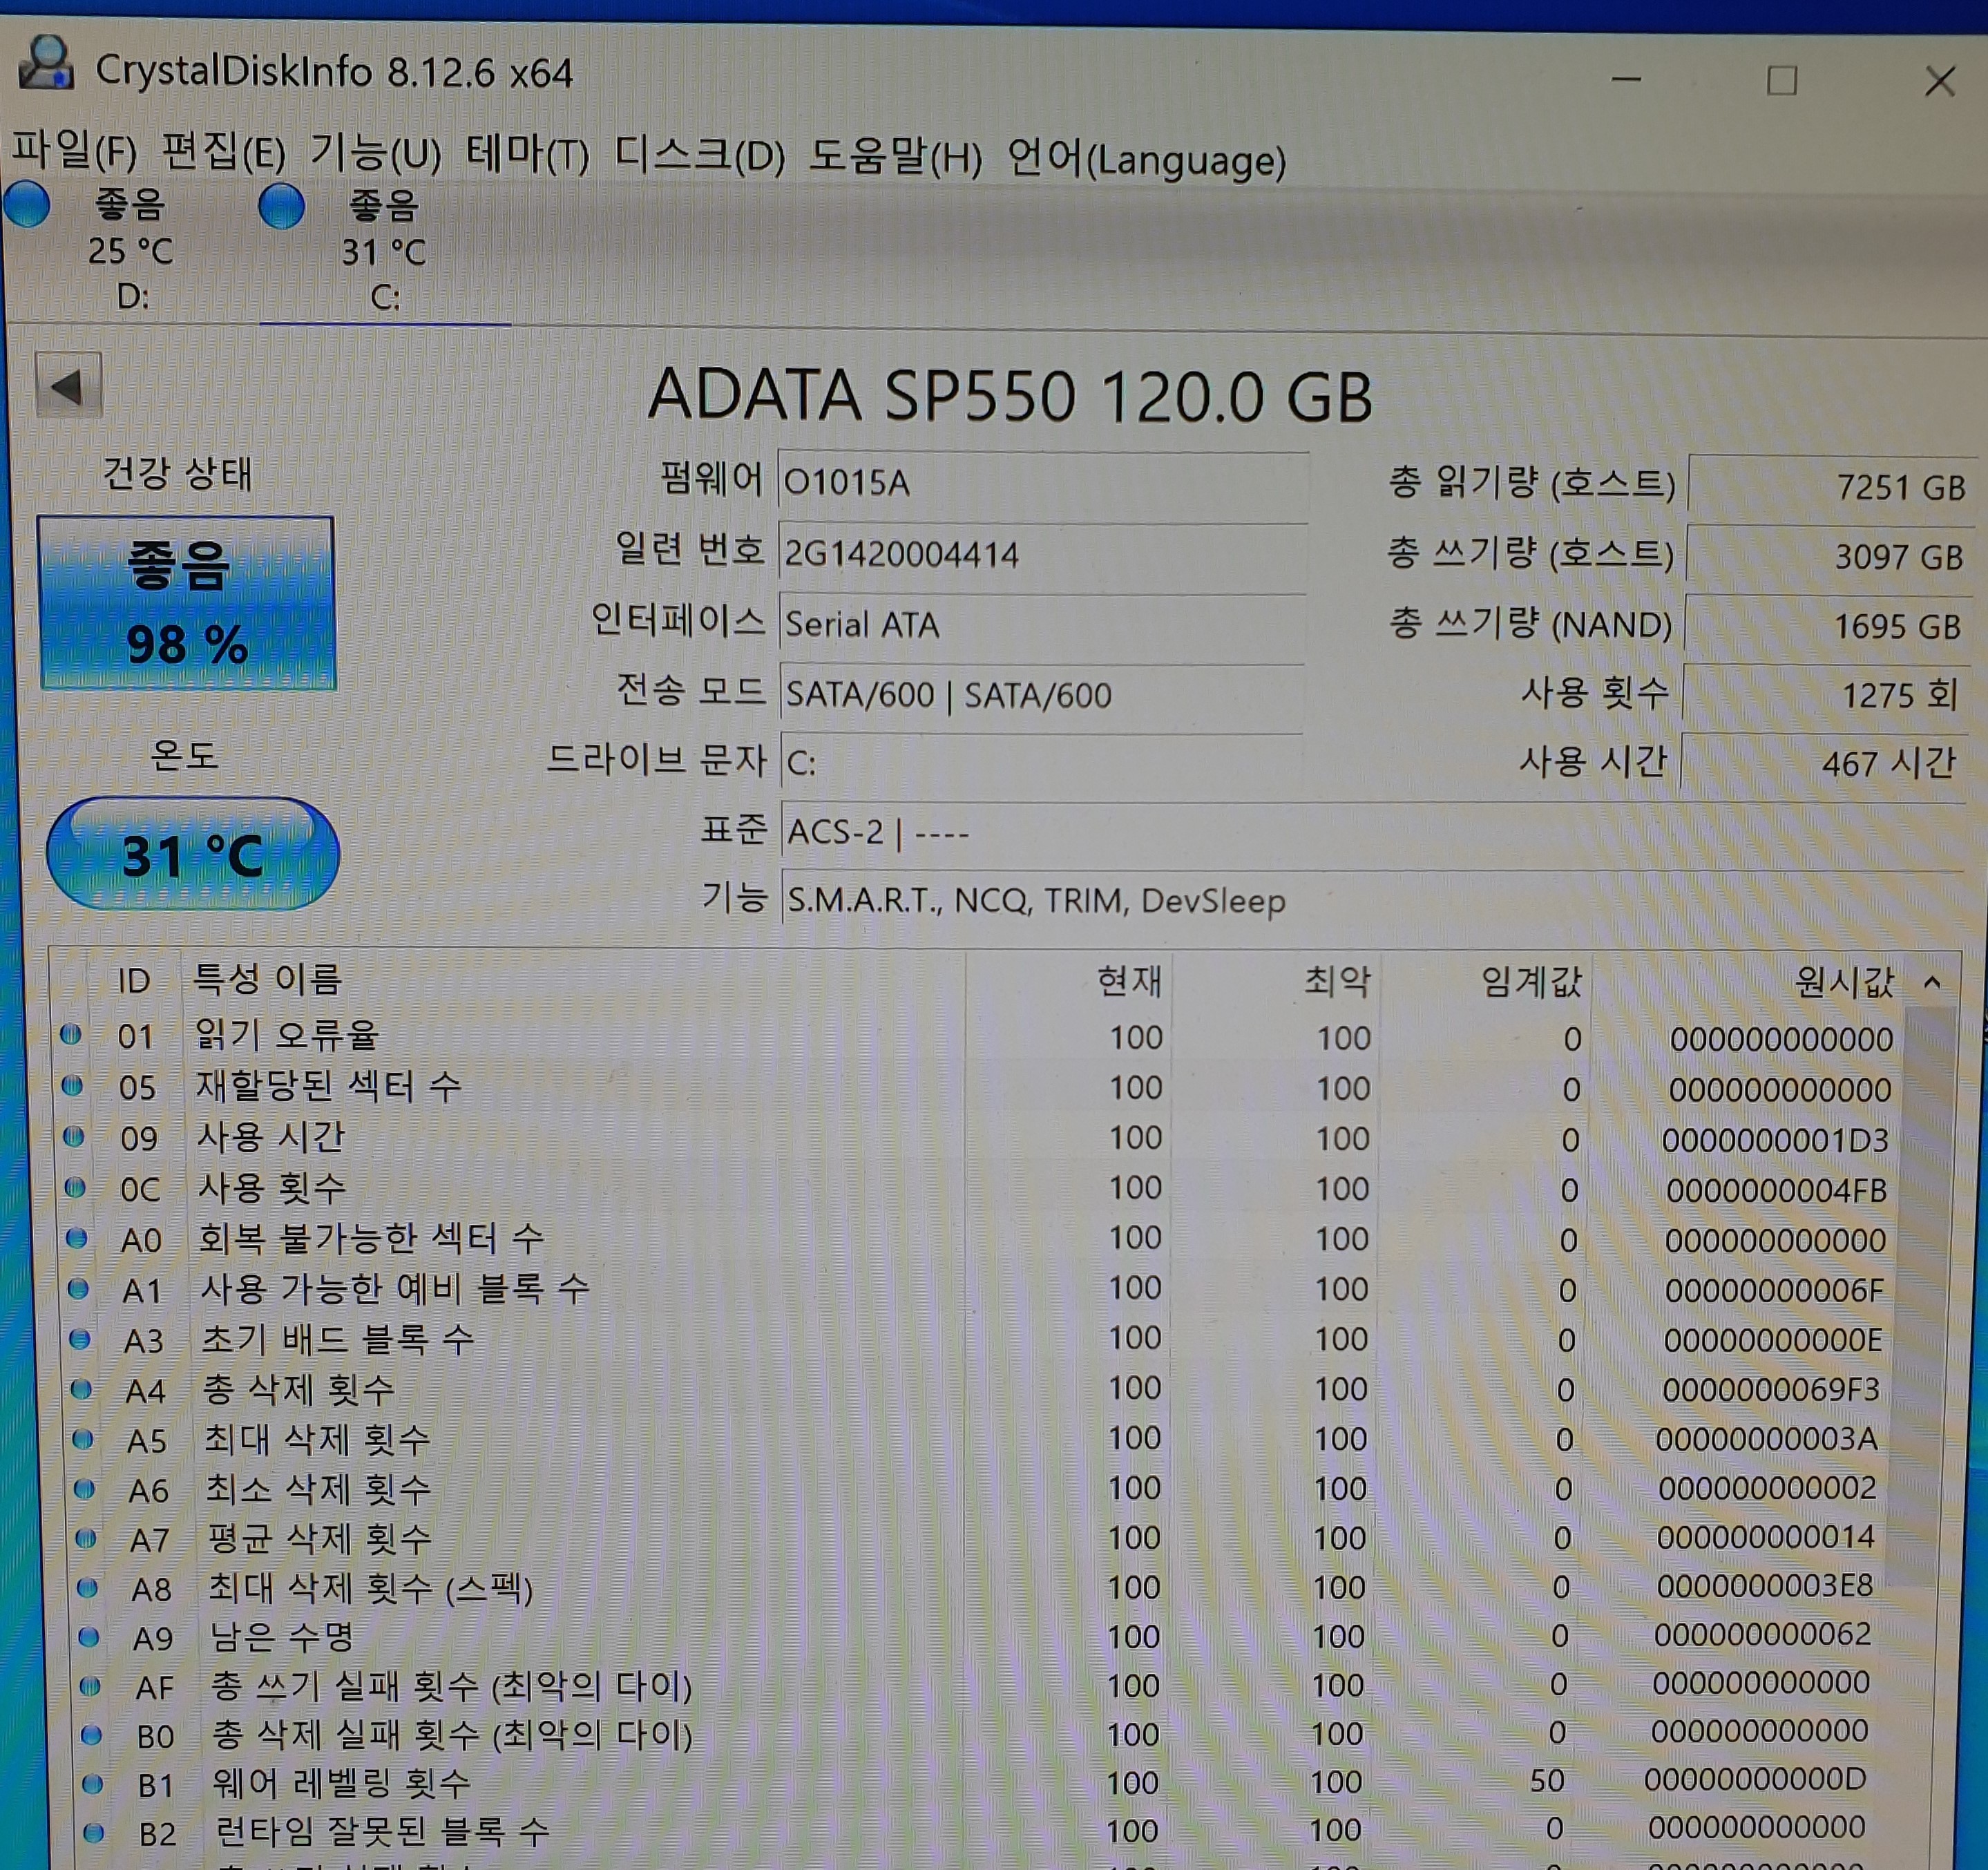Select the C: drive tab at 31 °C
The width and height of the screenshot is (1988, 1870).
(x=385, y=250)
